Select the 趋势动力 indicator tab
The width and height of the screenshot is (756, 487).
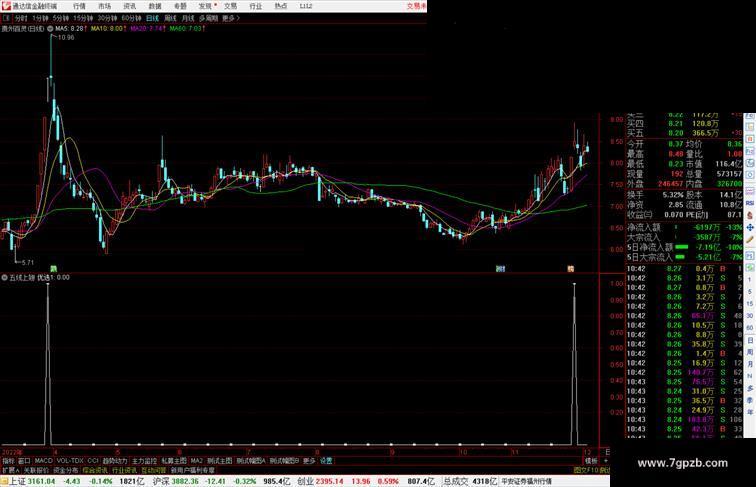pos(115,461)
